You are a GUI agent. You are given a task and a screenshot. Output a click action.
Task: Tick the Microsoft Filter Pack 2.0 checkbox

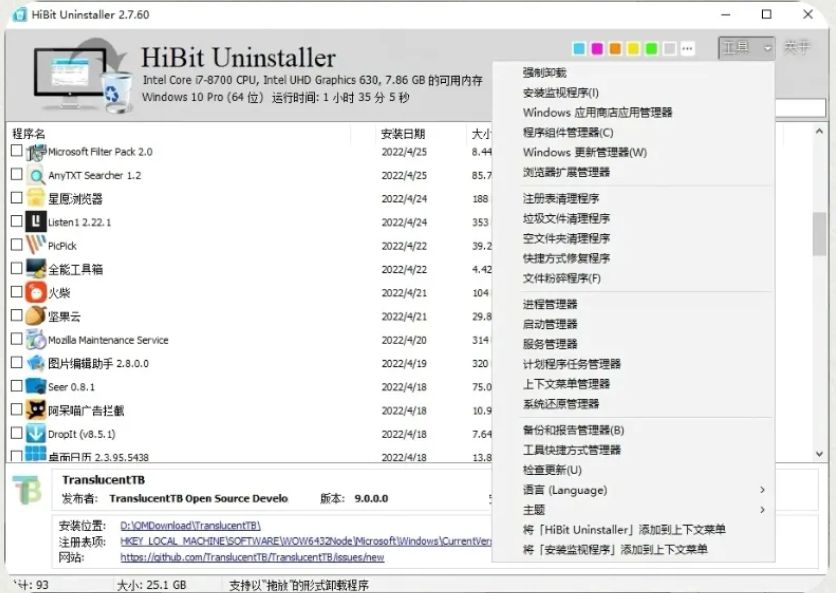click(x=17, y=151)
